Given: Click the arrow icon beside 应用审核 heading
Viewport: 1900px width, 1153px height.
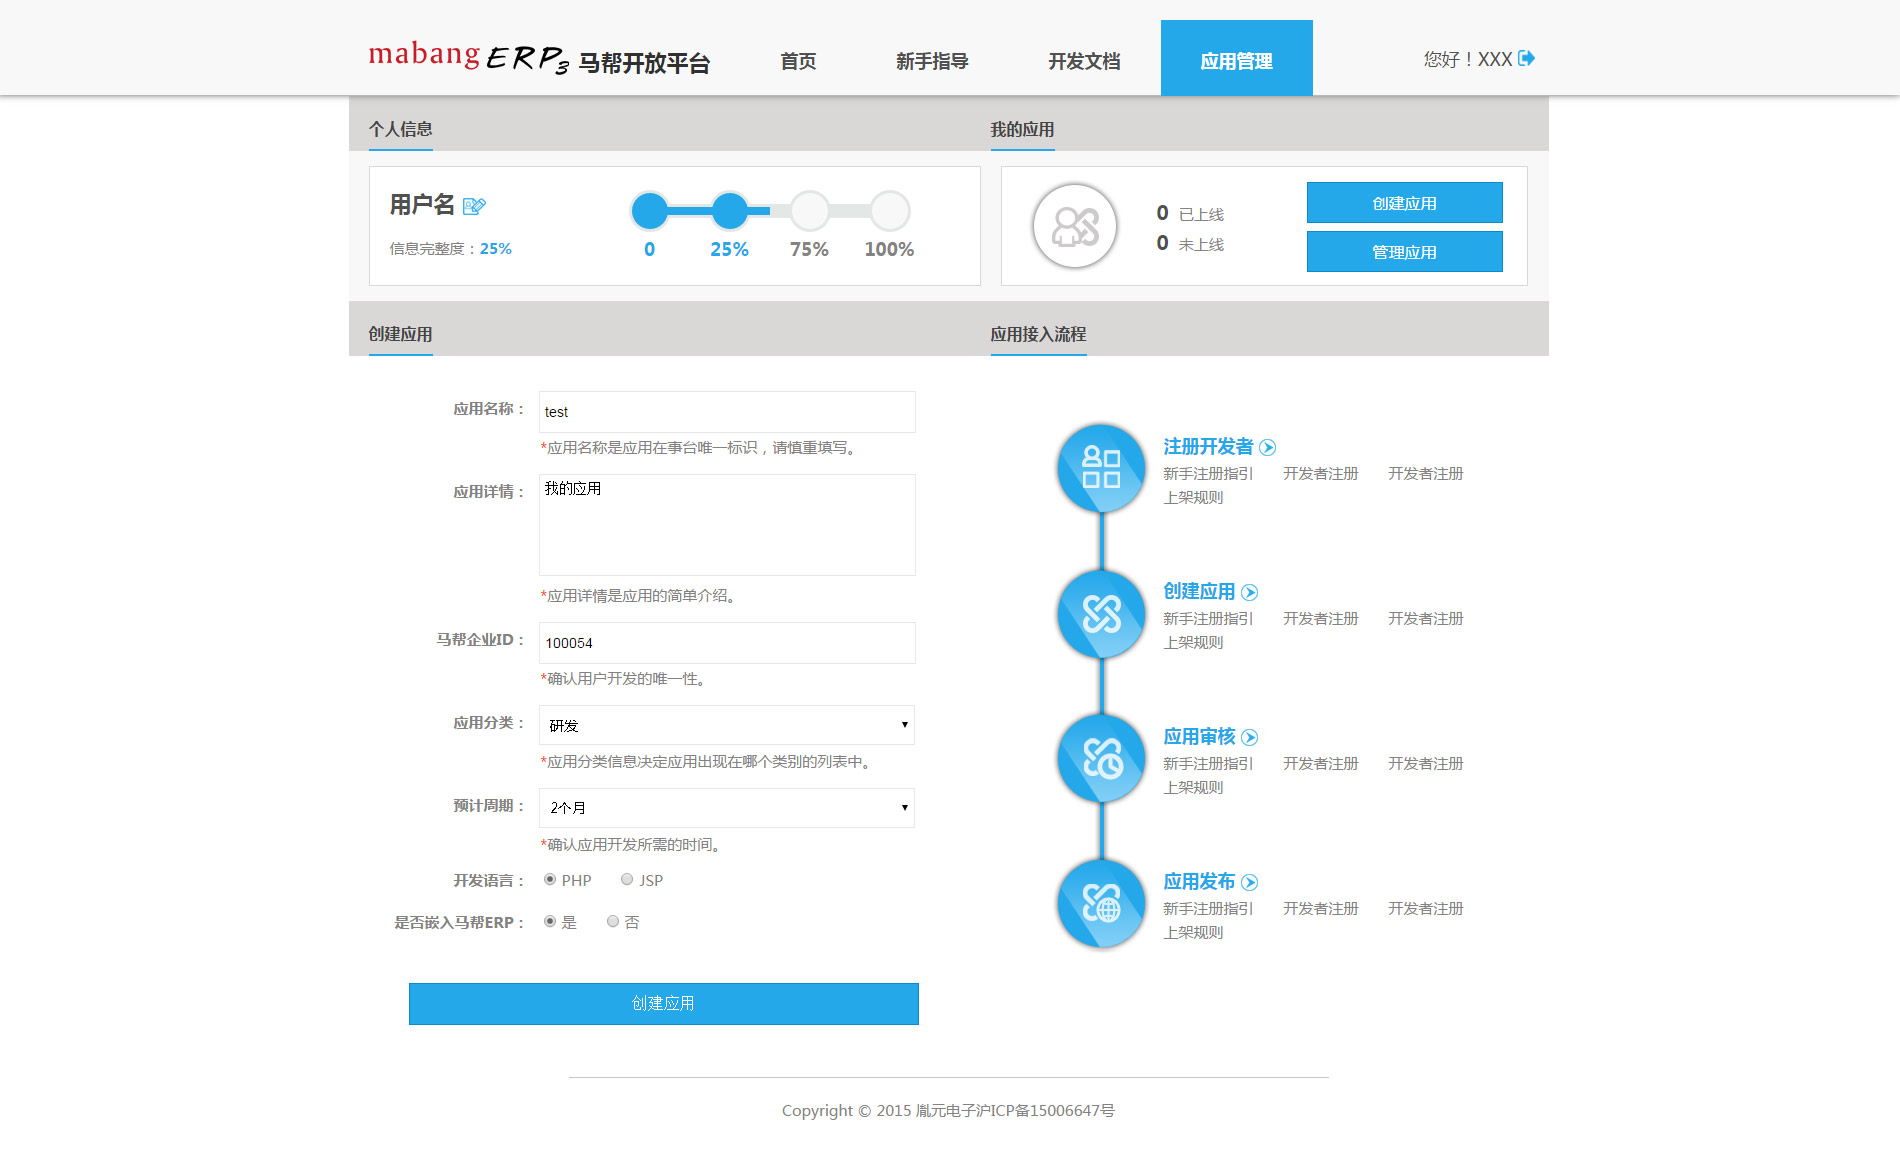Looking at the screenshot, I should [1249, 738].
